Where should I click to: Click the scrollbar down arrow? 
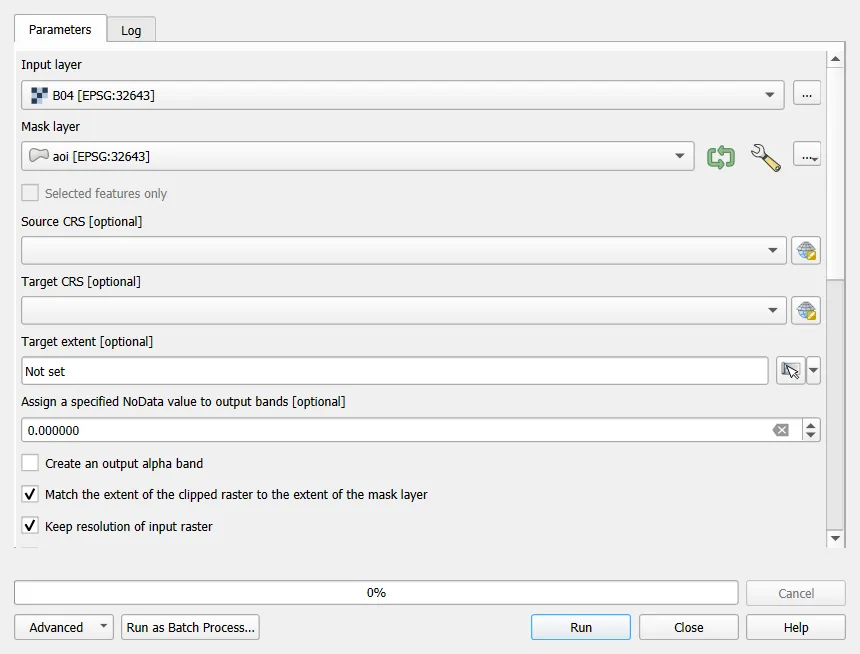835,538
